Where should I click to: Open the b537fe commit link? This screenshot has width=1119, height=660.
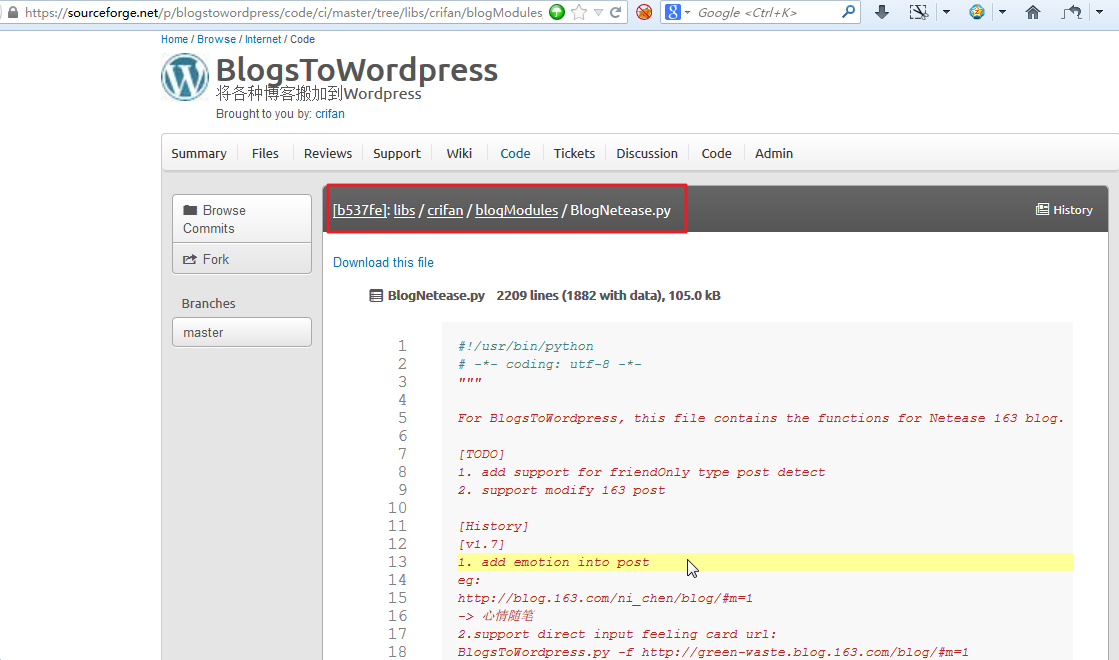pyautogui.click(x=360, y=210)
